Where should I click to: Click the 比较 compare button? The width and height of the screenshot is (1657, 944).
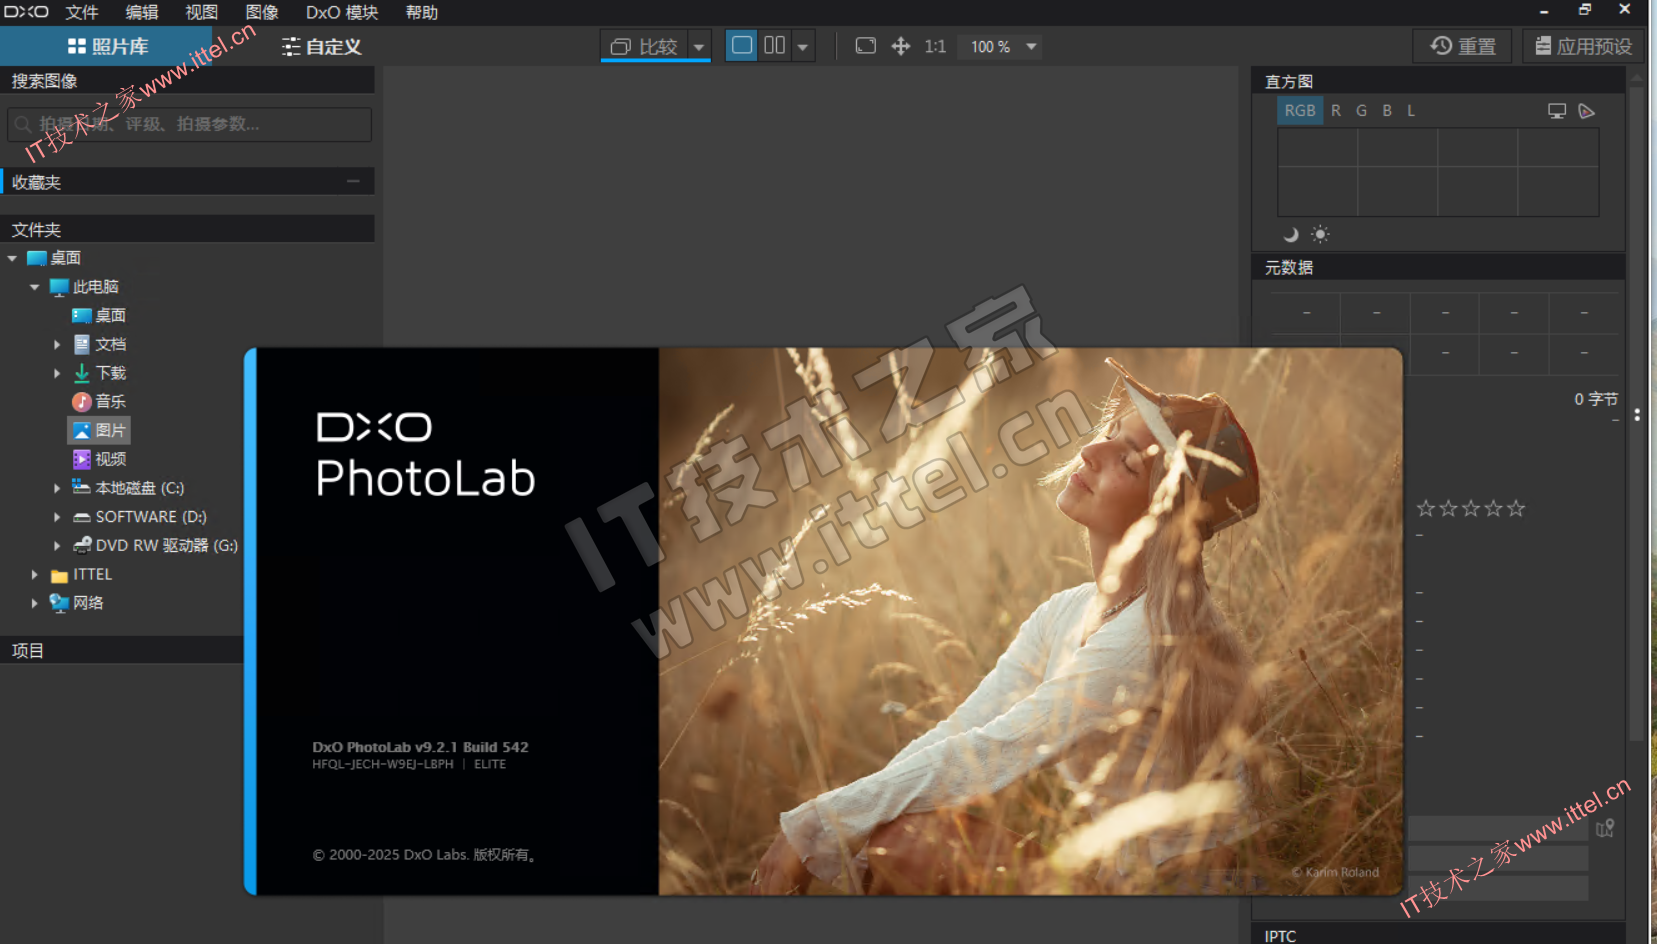(x=644, y=46)
